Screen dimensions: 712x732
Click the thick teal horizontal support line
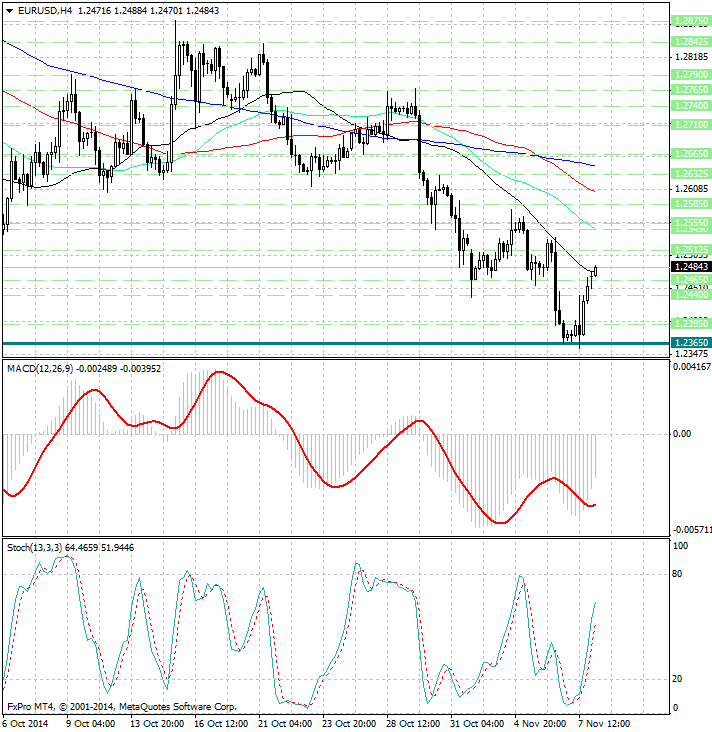coord(300,343)
